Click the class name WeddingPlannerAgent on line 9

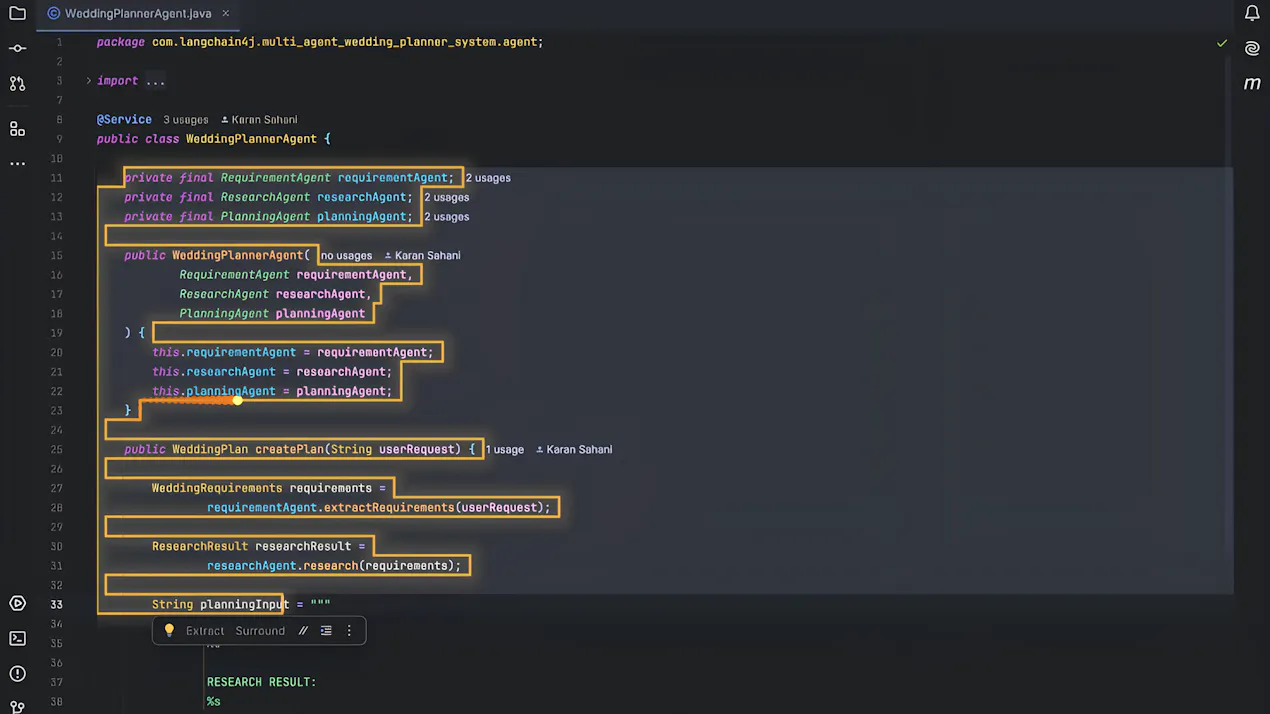(251, 139)
